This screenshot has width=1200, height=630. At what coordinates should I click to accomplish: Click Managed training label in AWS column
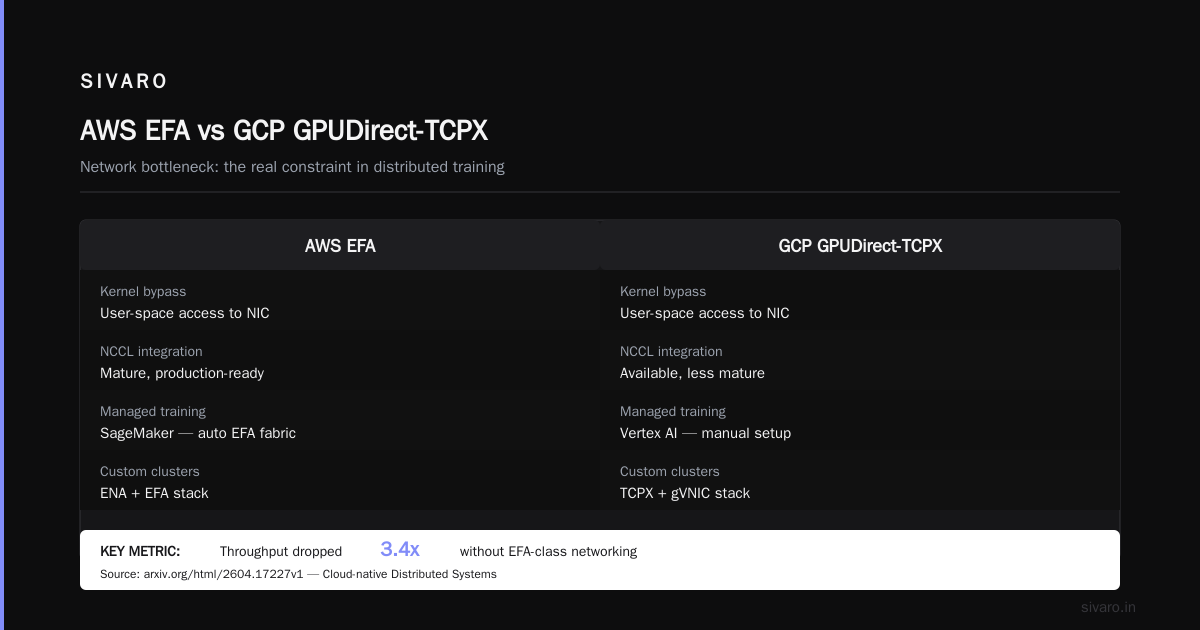tap(153, 411)
